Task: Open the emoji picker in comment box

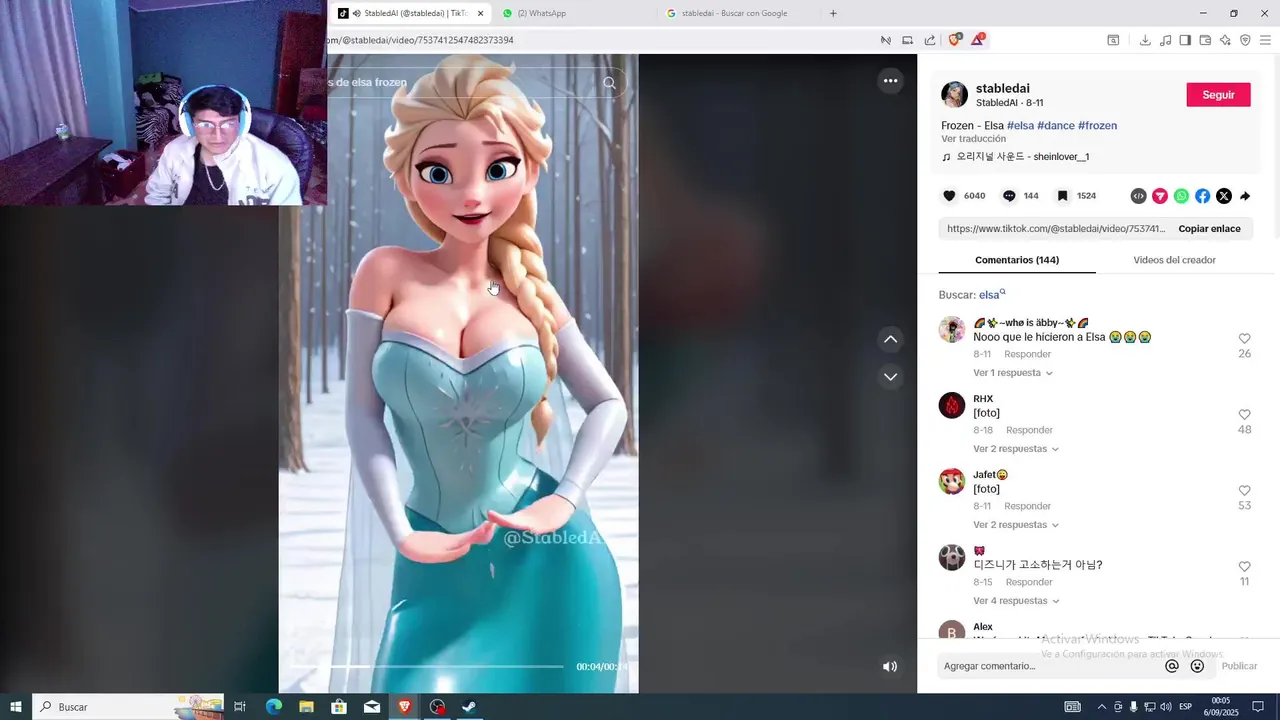Action: click(x=1197, y=666)
